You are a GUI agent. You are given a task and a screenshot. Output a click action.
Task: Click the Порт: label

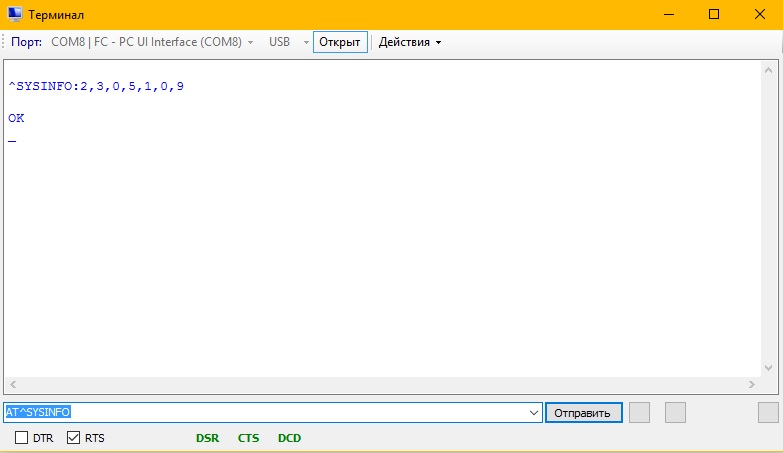(x=26, y=42)
